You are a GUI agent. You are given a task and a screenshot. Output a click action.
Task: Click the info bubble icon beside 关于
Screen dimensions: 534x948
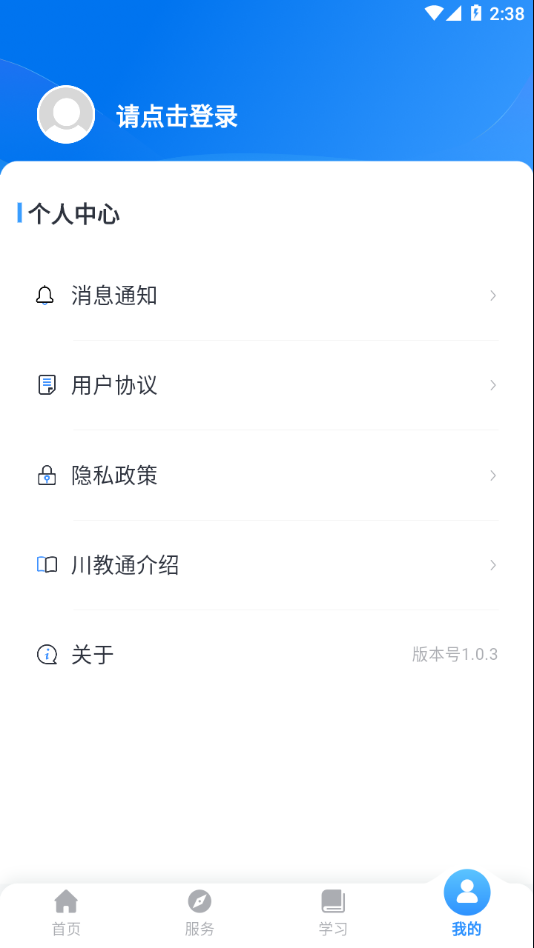[x=47, y=654]
